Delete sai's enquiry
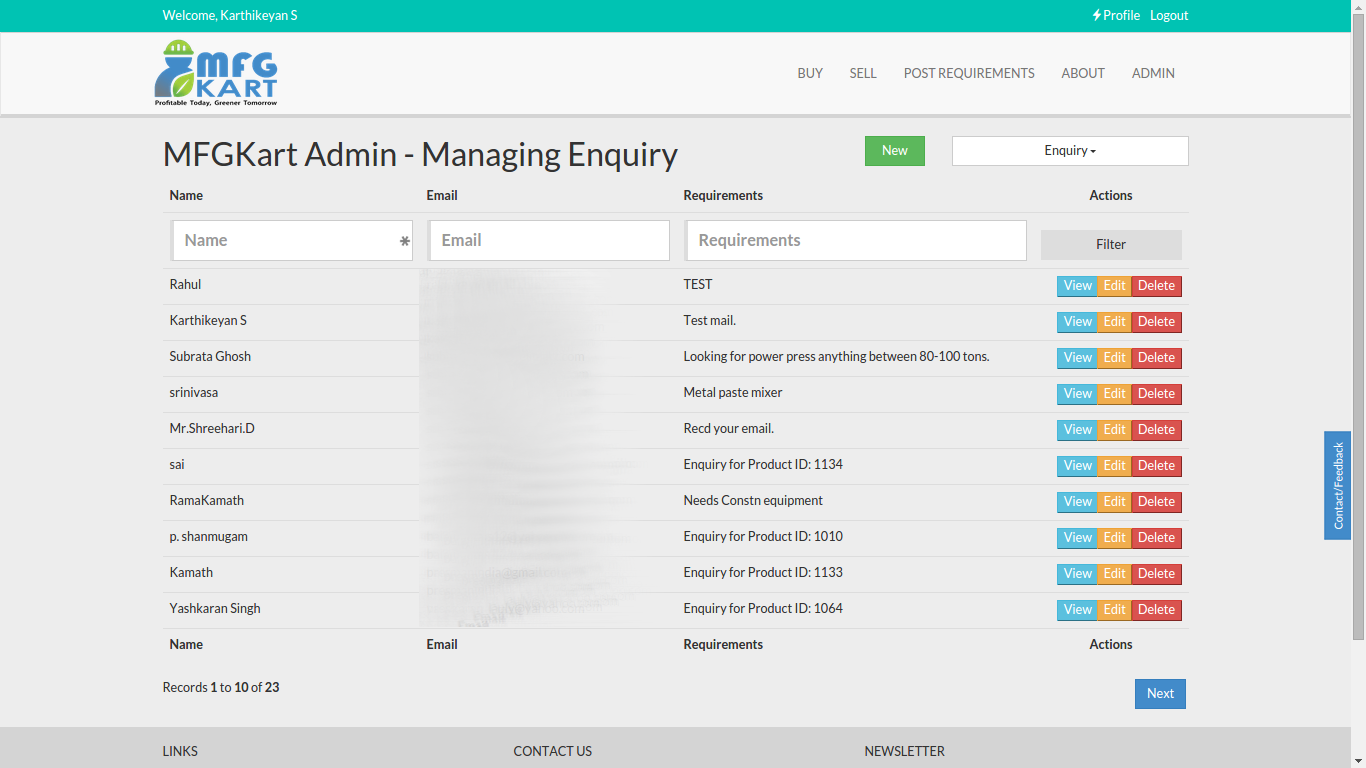This screenshot has width=1366, height=768. pos(1156,466)
